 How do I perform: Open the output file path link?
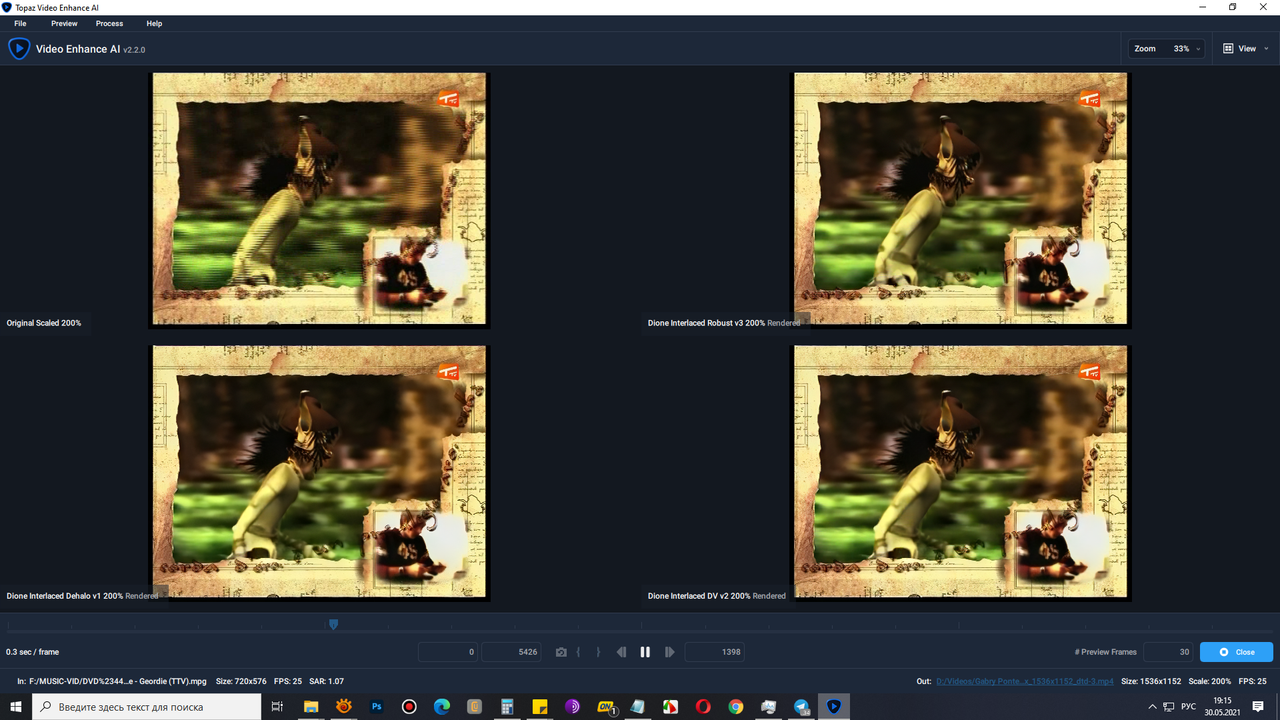click(x=1025, y=681)
